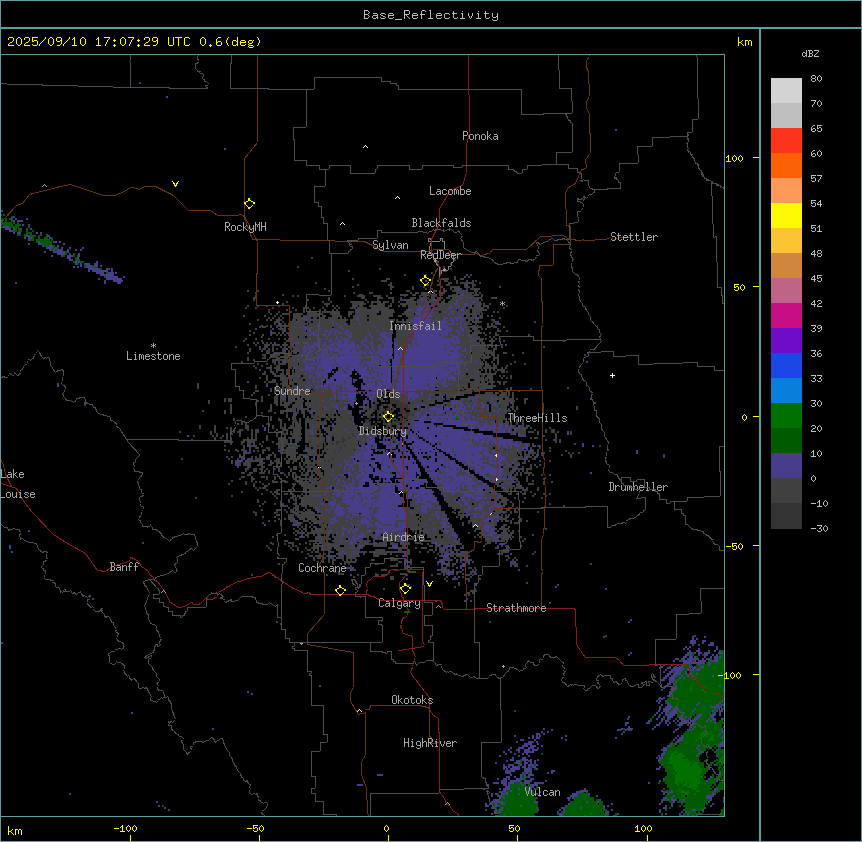
Task: Click the 48 value in the dBZ legend
Action: [816, 253]
